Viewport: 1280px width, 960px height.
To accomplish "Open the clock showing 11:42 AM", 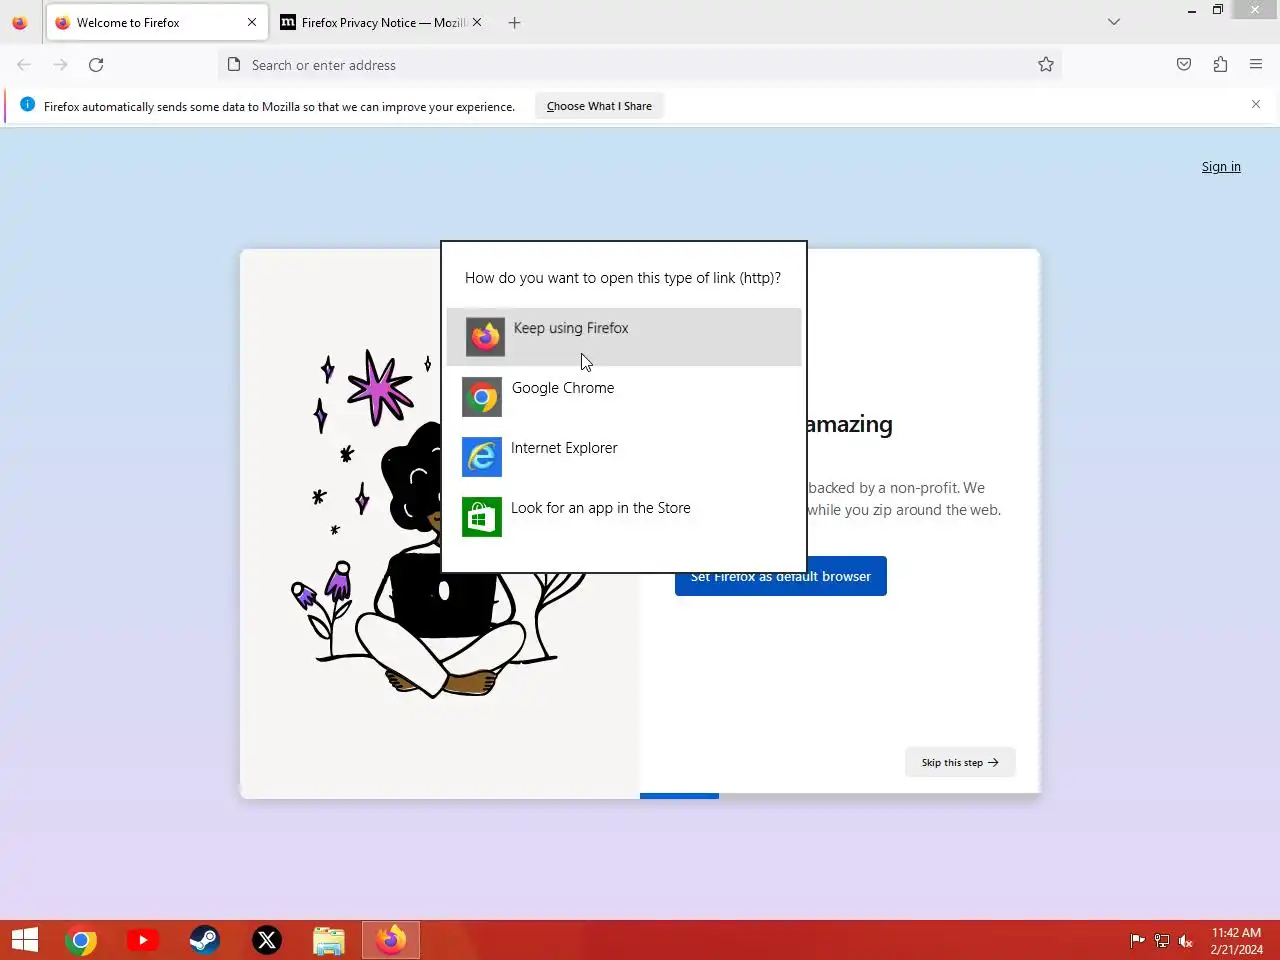I will click(x=1237, y=940).
